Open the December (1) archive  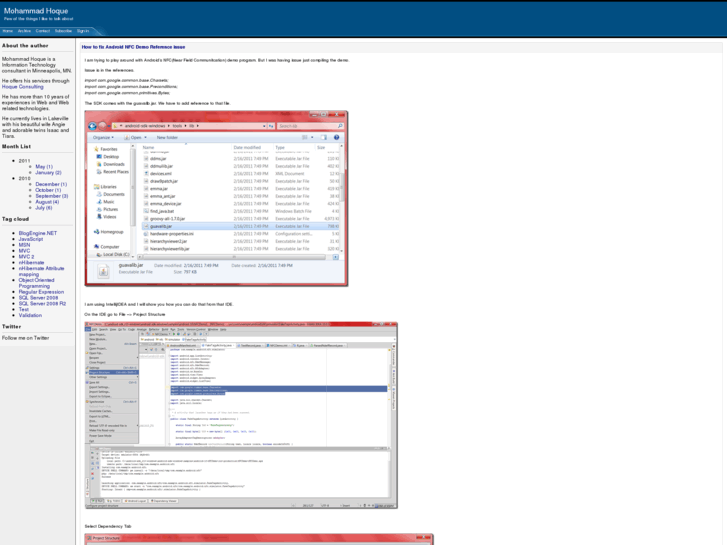click(x=51, y=184)
